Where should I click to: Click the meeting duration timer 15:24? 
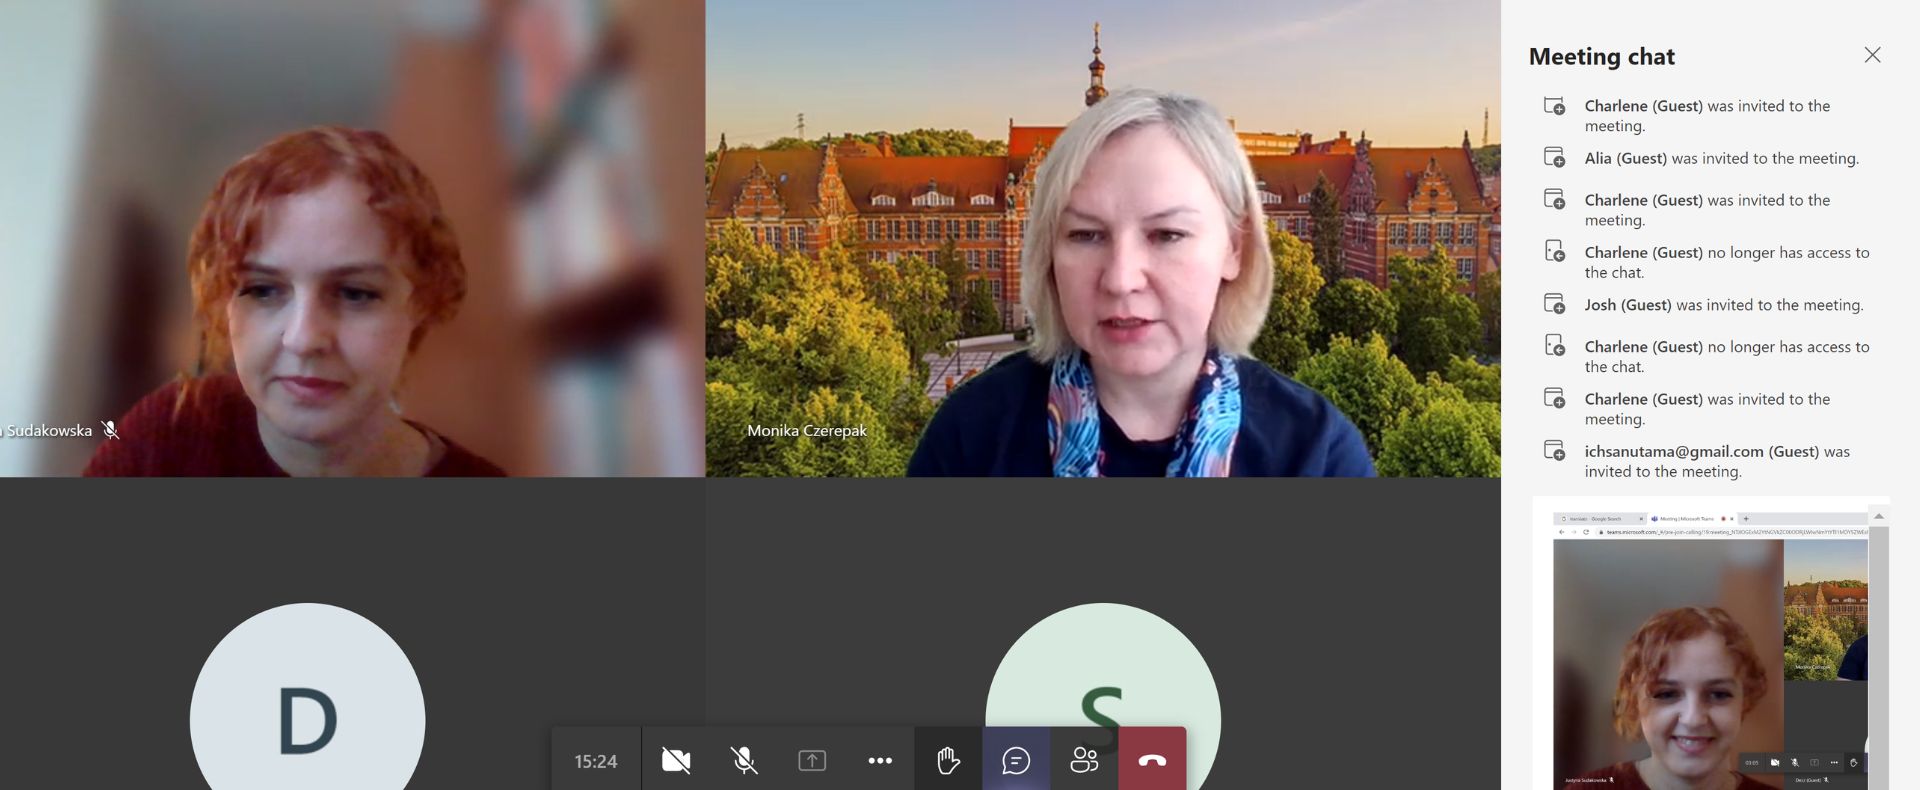coord(596,761)
